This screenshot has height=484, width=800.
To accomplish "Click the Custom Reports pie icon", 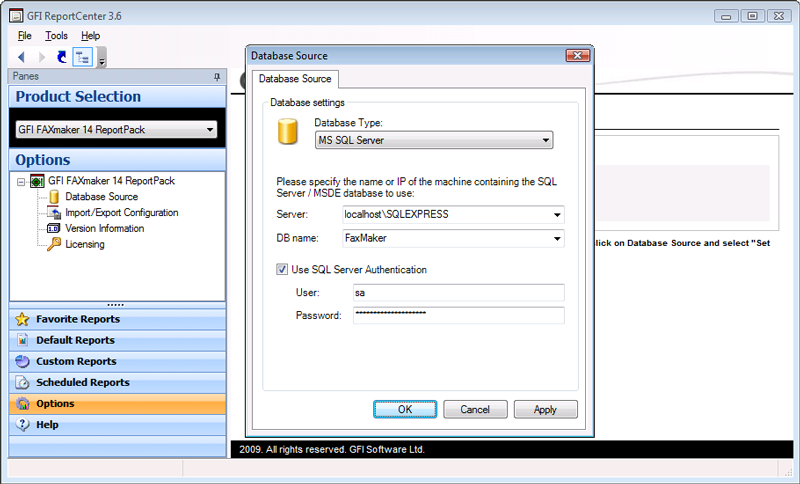I will (x=22, y=362).
